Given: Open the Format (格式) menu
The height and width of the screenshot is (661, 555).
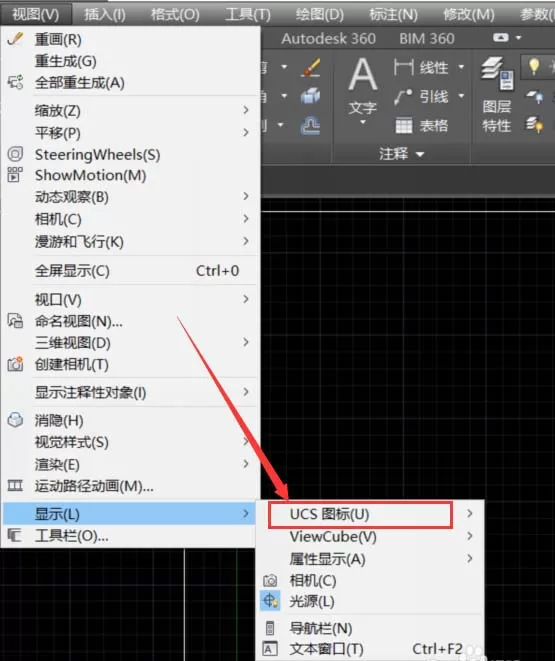Looking at the screenshot, I should click(175, 14).
